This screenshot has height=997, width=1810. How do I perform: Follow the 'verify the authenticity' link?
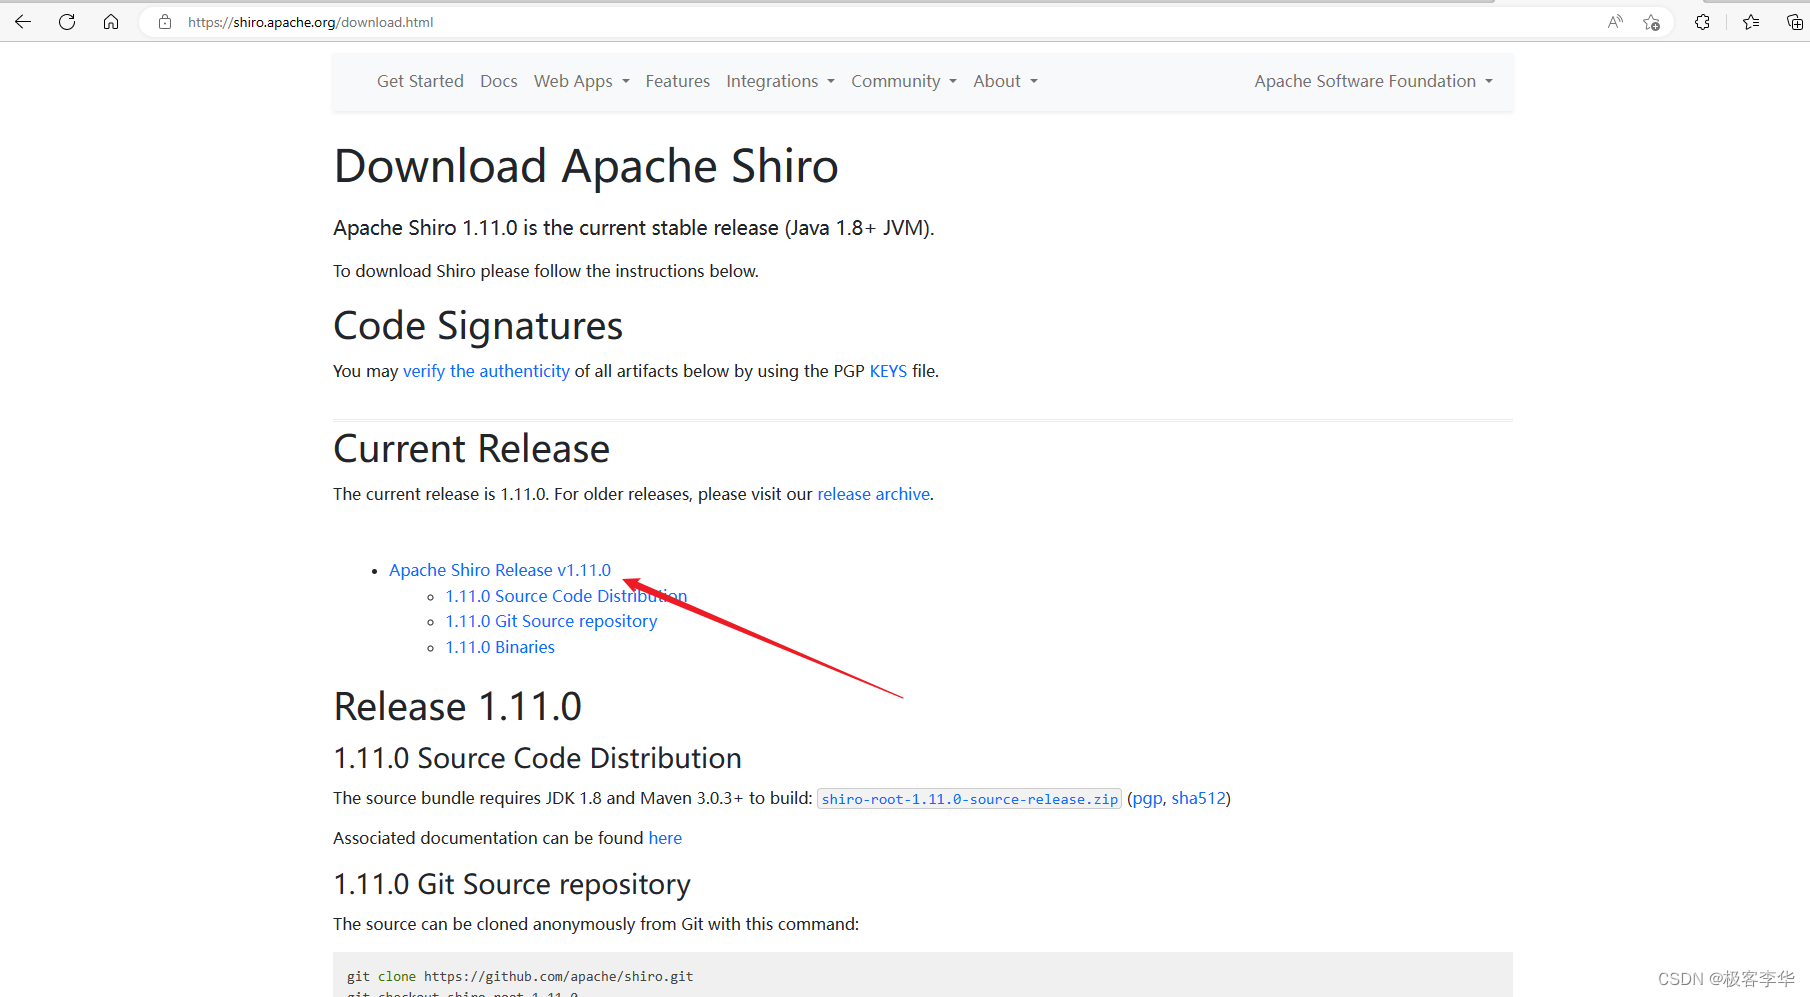486,371
